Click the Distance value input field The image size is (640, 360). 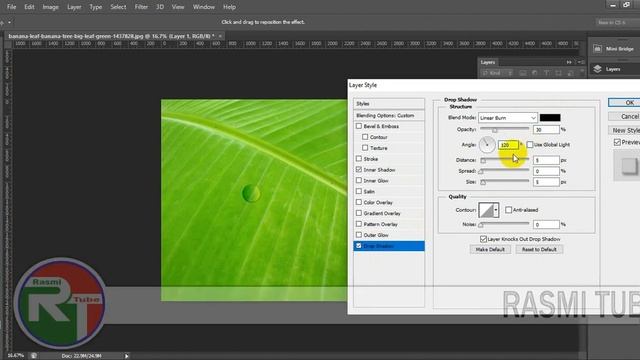[546, 160]
